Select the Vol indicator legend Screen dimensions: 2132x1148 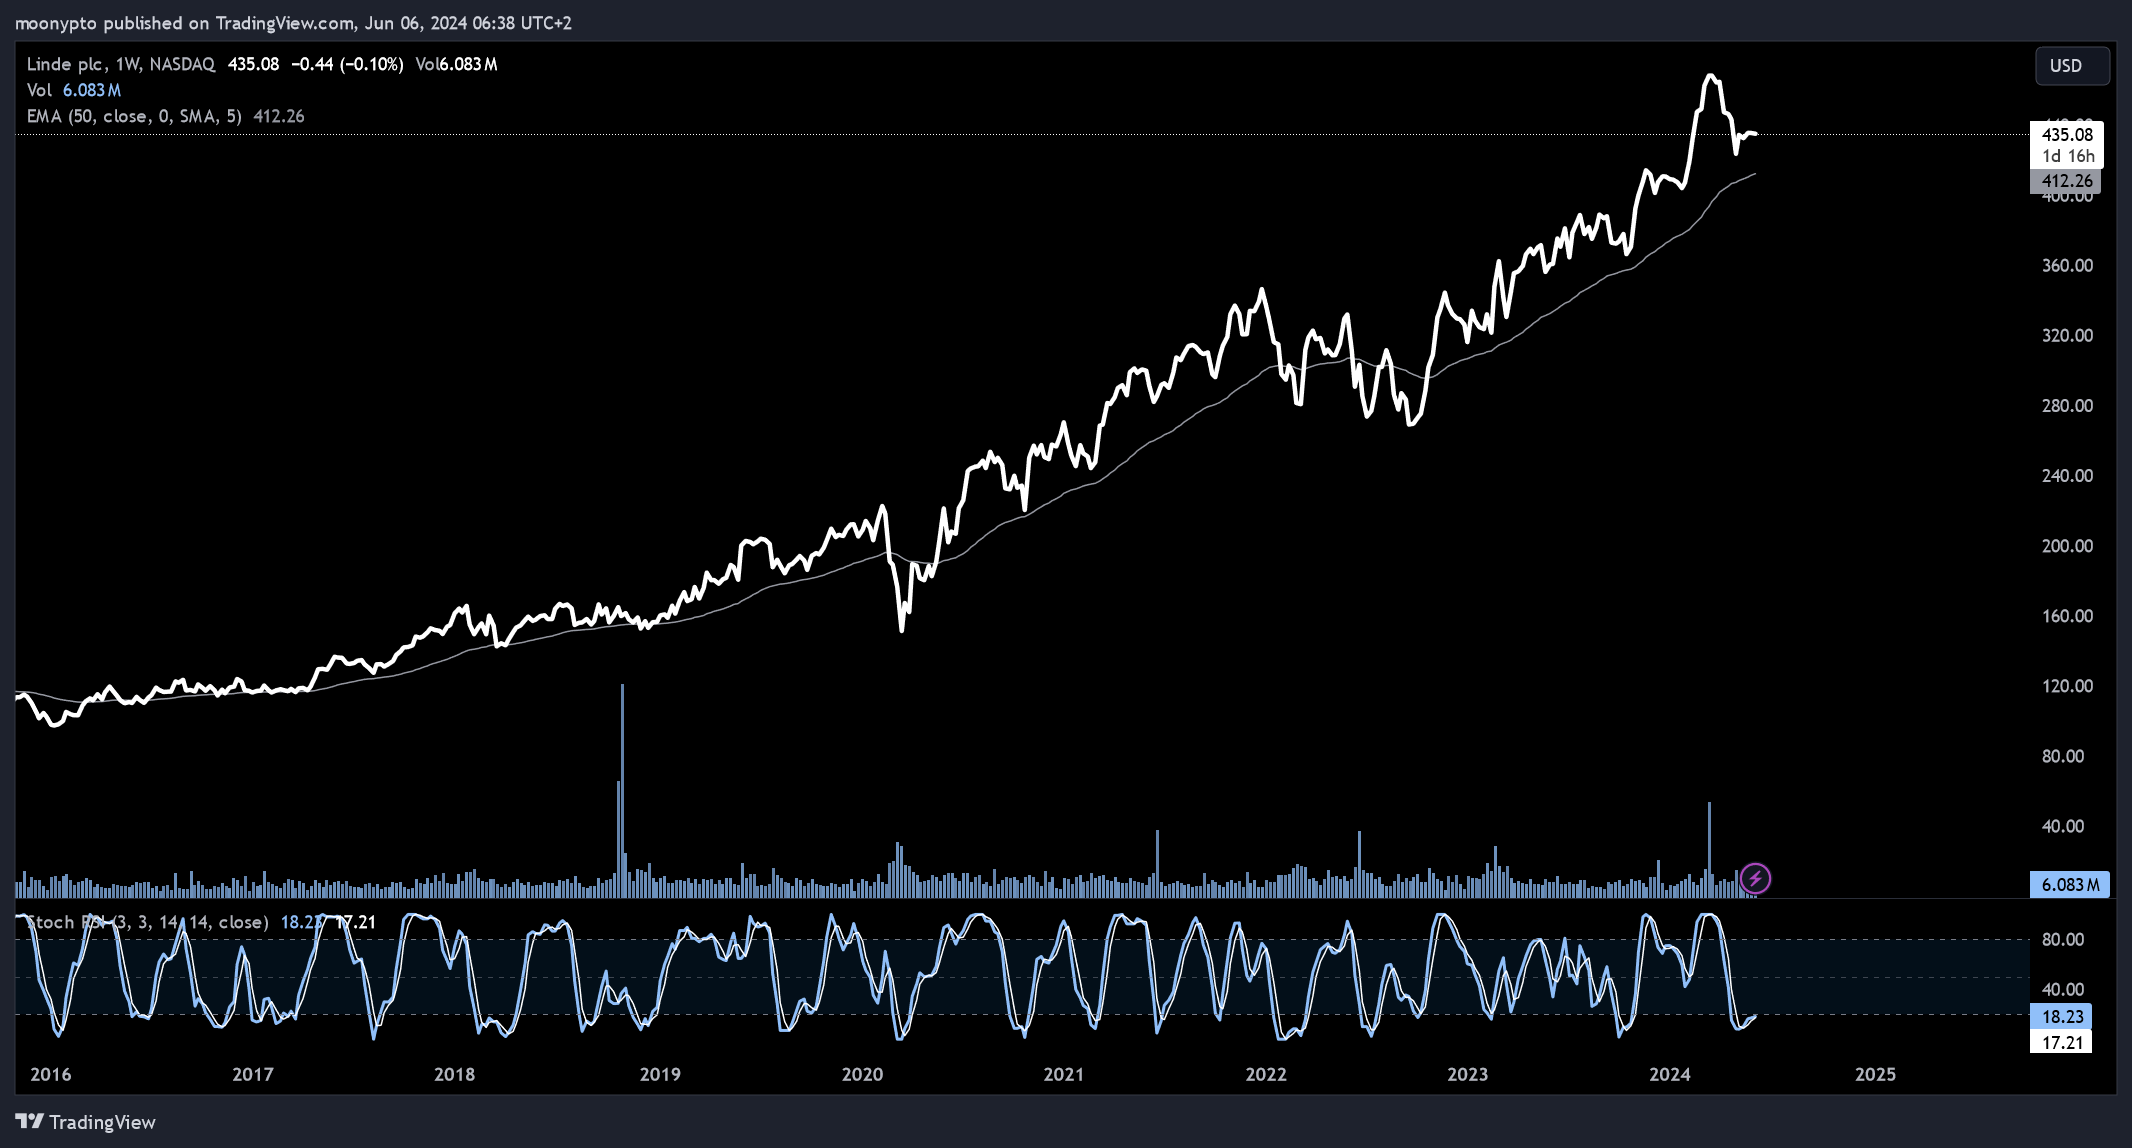pyautogui.click(x=73, y=90)
